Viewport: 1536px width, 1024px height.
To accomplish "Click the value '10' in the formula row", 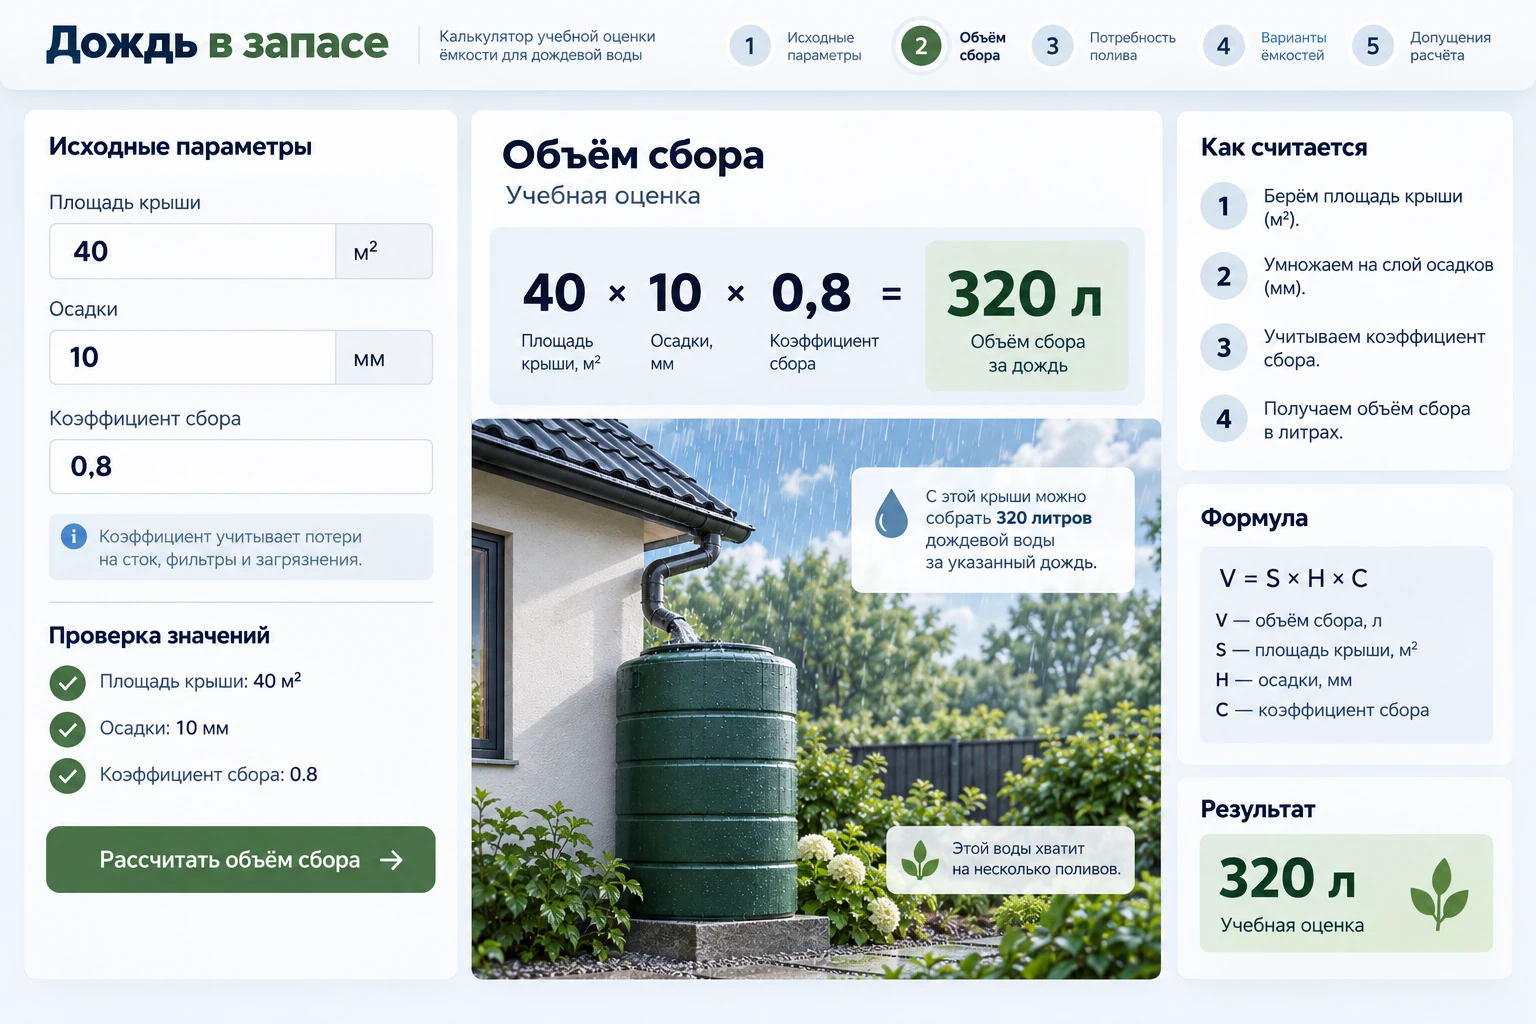I will pos(675,293).
